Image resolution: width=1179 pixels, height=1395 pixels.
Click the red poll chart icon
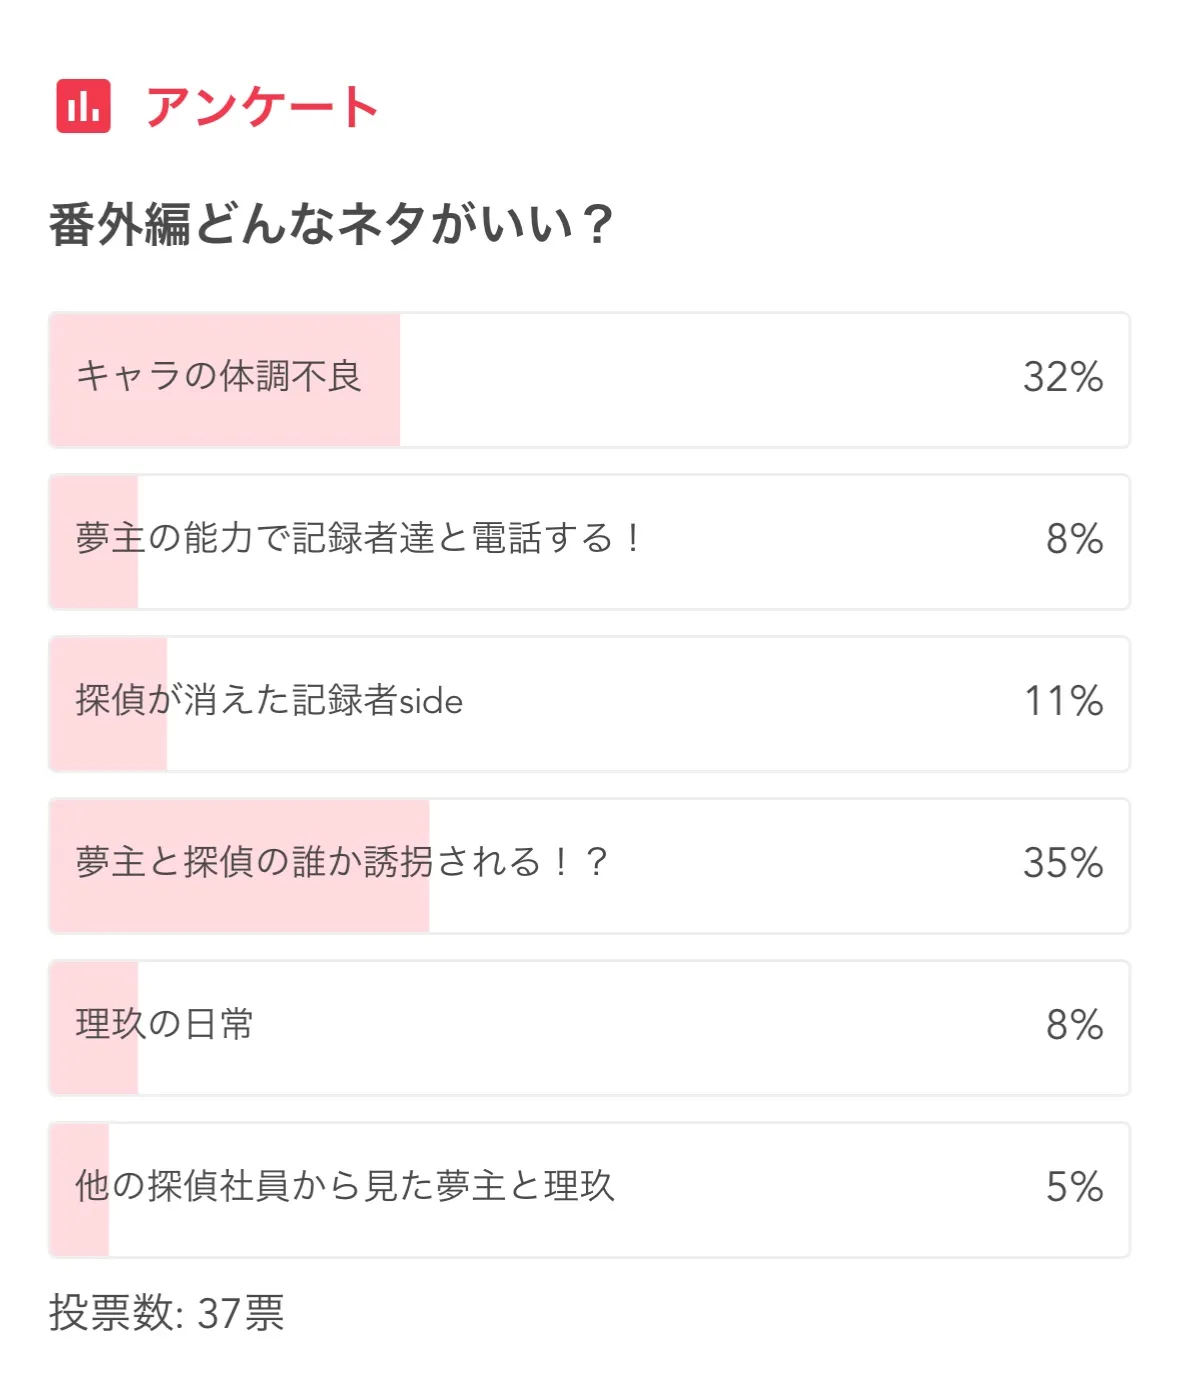pyautogui.click(x=83, y=106)
